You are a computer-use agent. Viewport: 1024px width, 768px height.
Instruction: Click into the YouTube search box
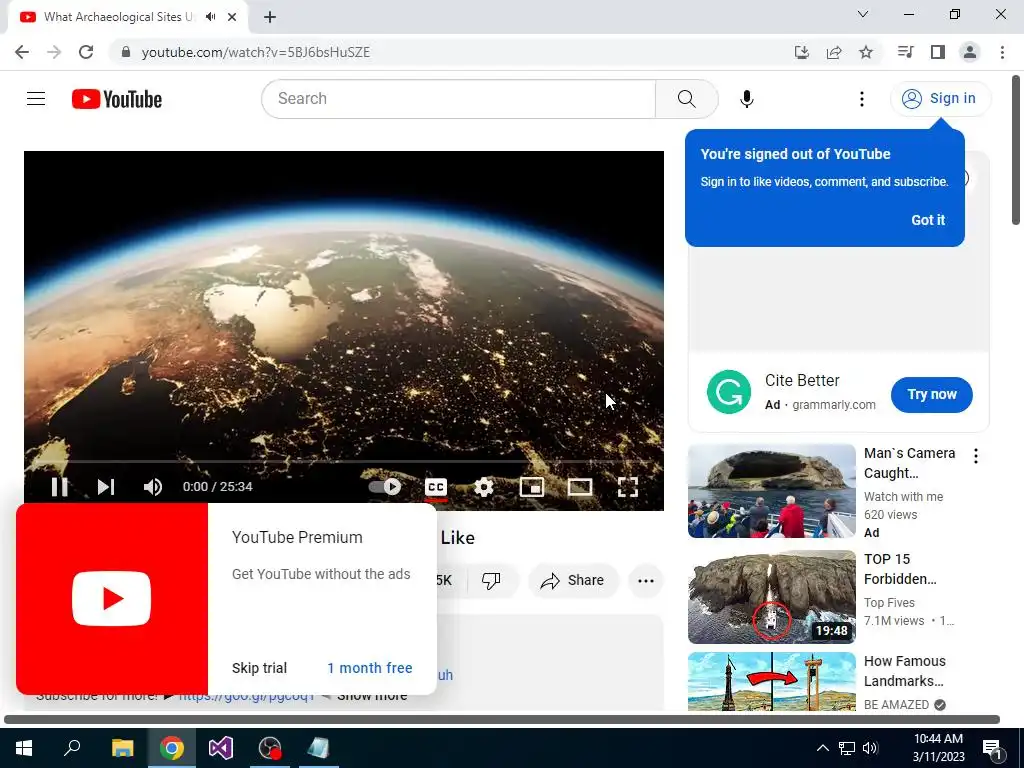pos(458,99)
